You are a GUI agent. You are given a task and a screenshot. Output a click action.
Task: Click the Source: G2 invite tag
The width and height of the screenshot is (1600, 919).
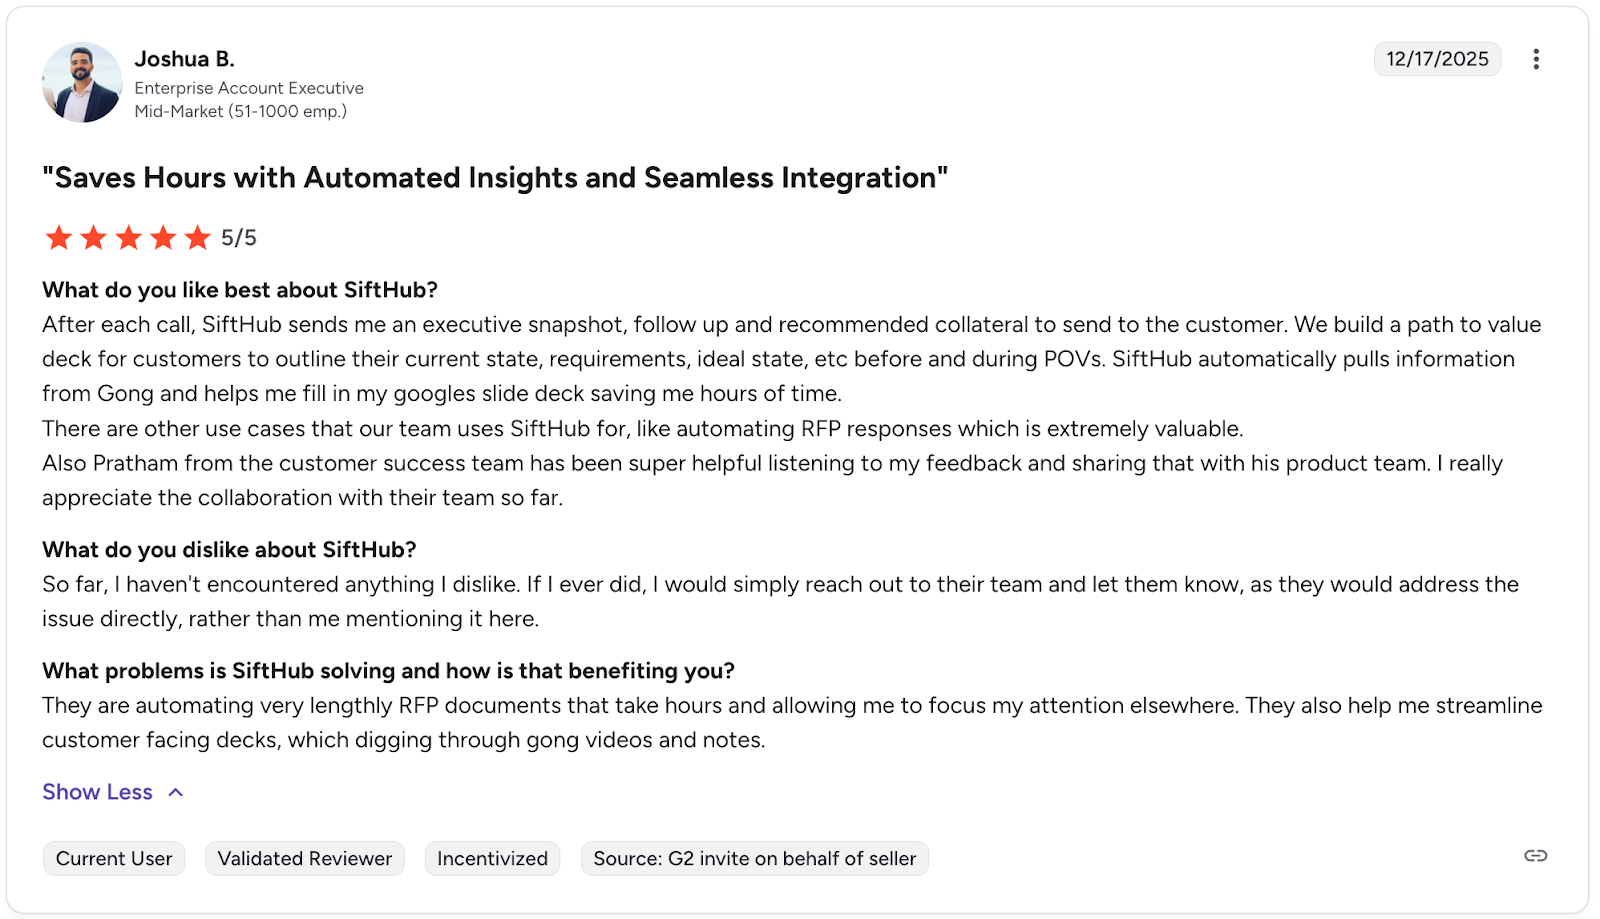754,859
